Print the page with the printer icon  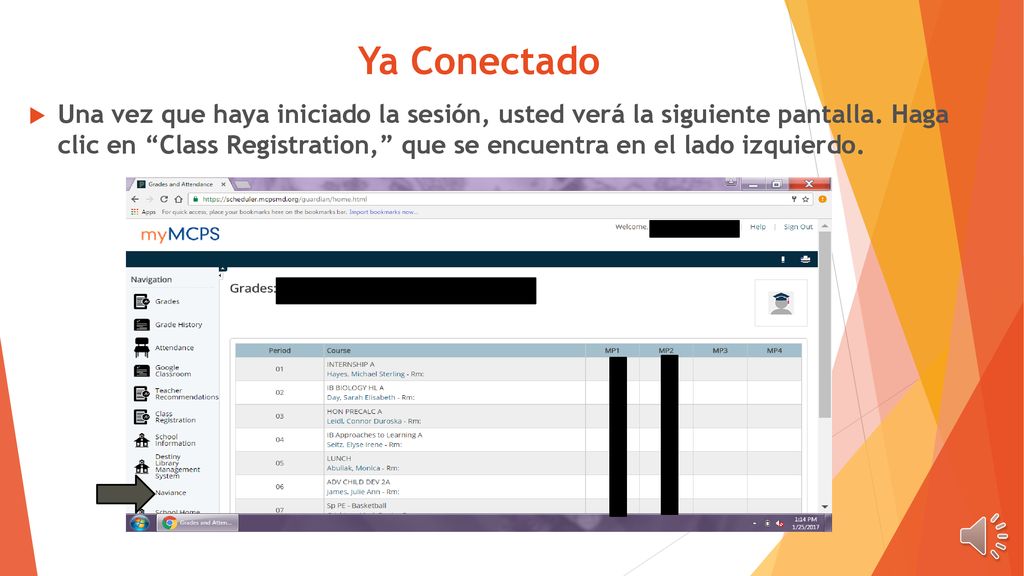pos(805,259)
